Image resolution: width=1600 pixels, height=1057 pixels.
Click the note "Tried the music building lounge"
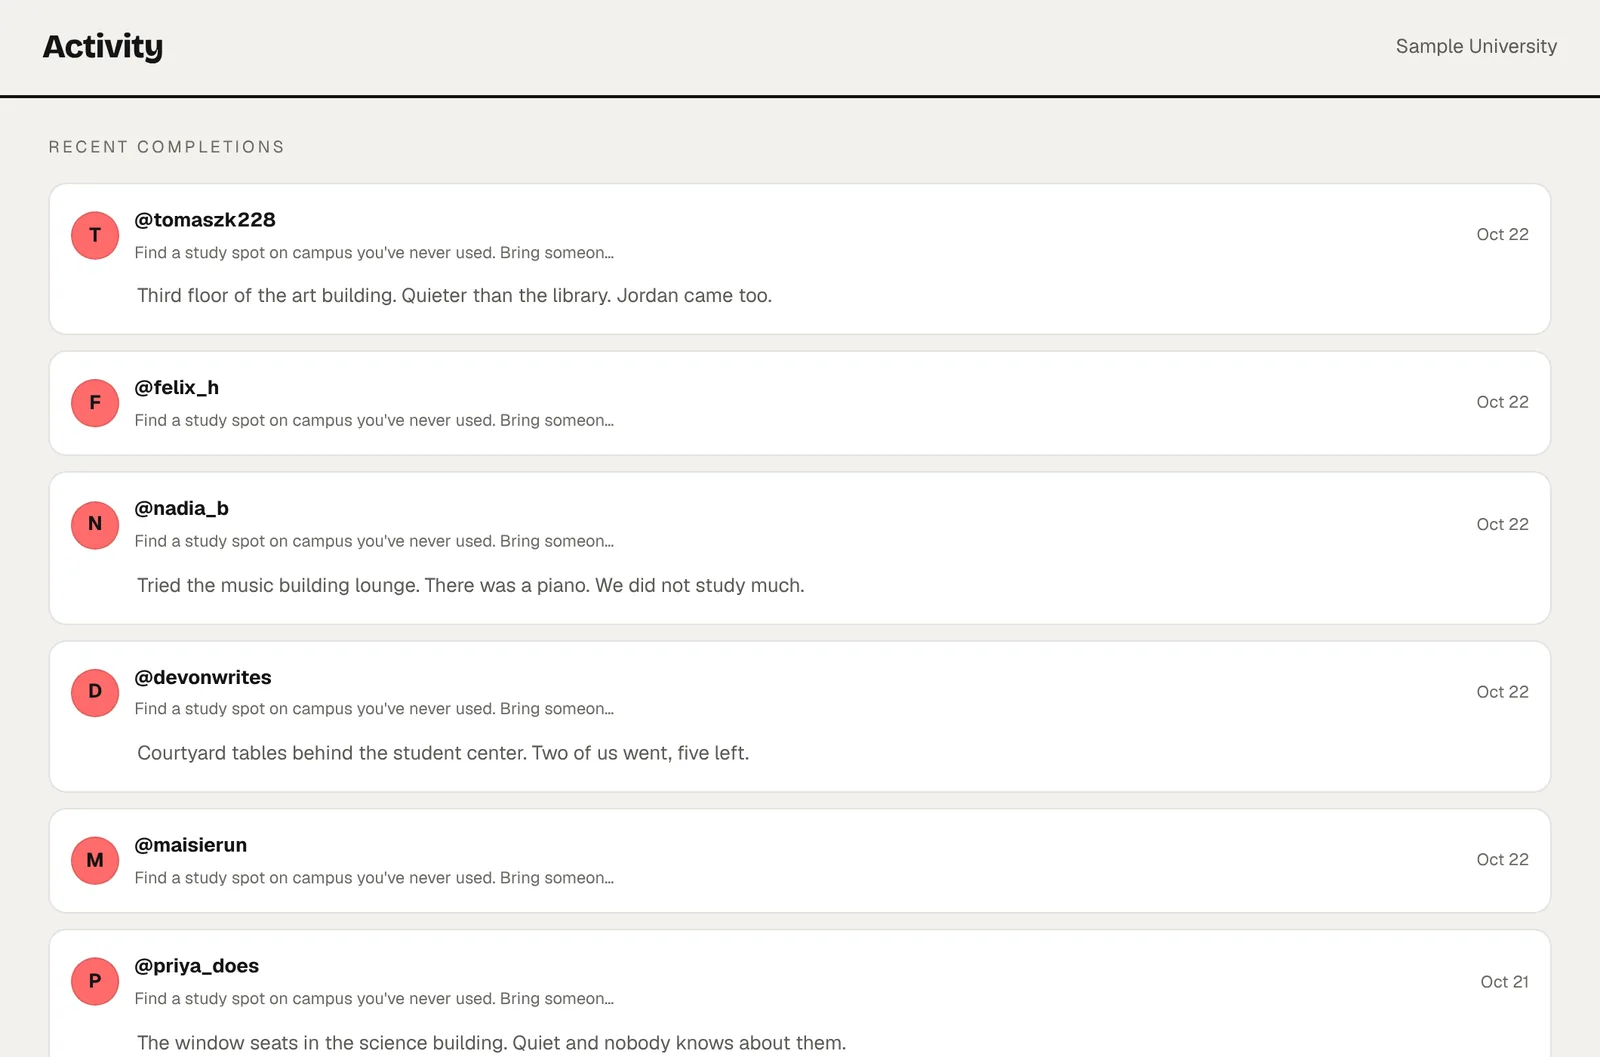[x=470, y=586]
